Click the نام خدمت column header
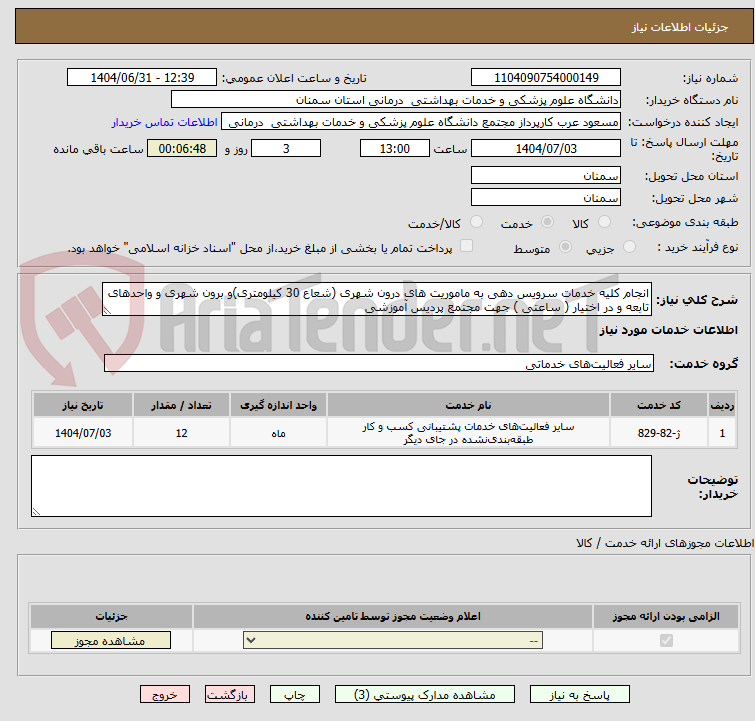Viewport: 755px width, 721px height. [468, 405]
